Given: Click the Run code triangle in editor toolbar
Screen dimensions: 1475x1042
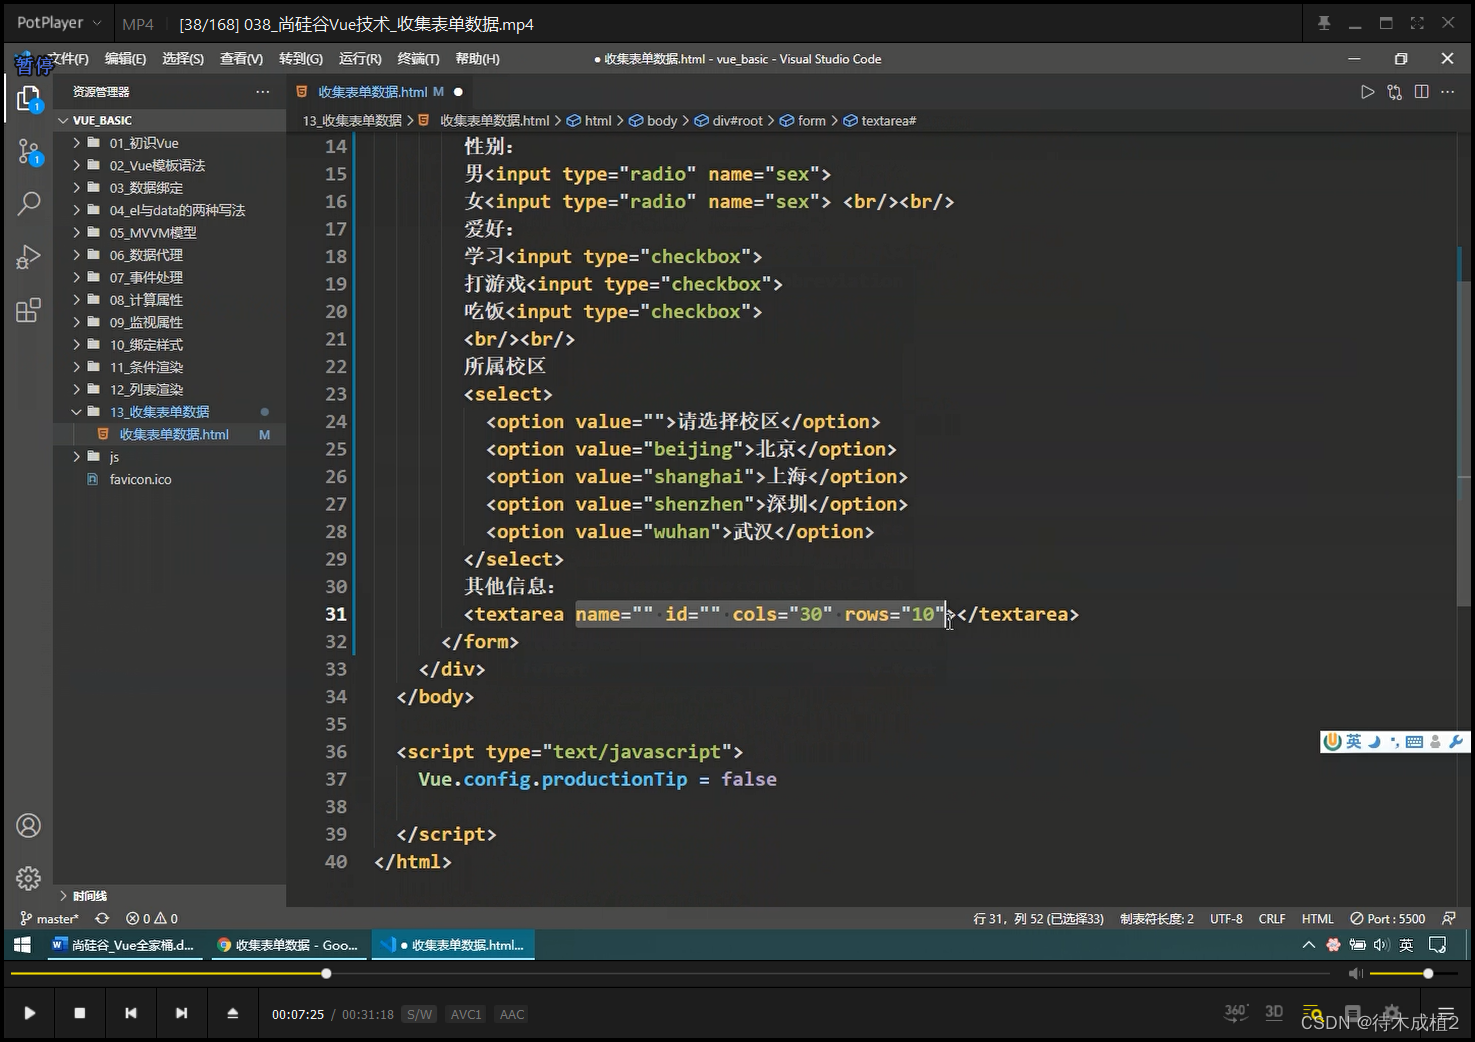Looking at the screenshot, I should (1367, 92).
